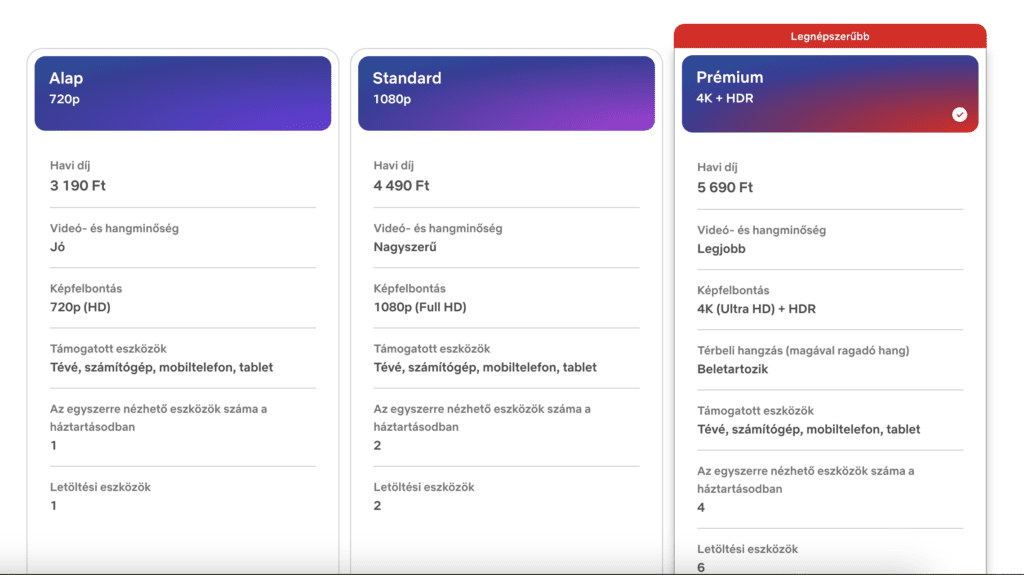Image resolution: width=1024 pixels, height=575 pixels.
Task: Click Prémium's simultaneous devices value 4
Action: pyautogui.click(x=701, y=507)
